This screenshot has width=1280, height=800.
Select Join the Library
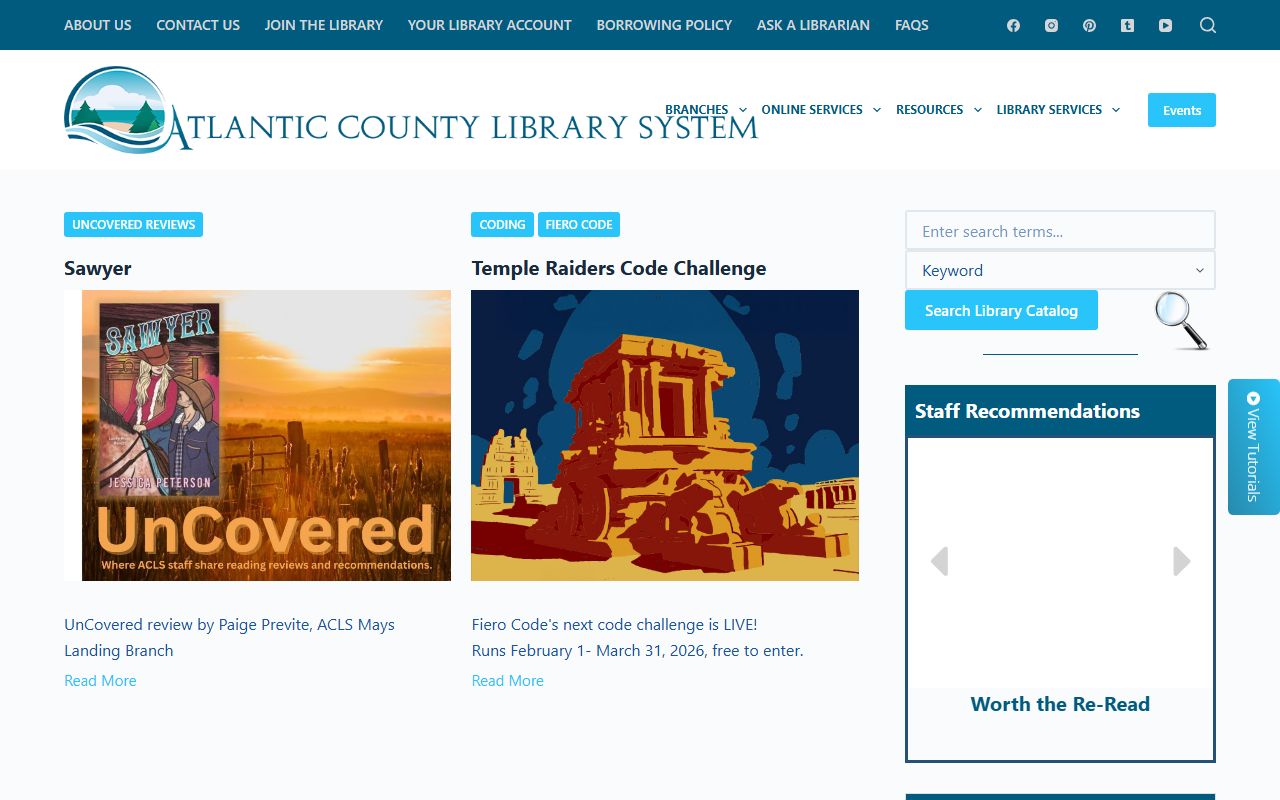[324, 25]
